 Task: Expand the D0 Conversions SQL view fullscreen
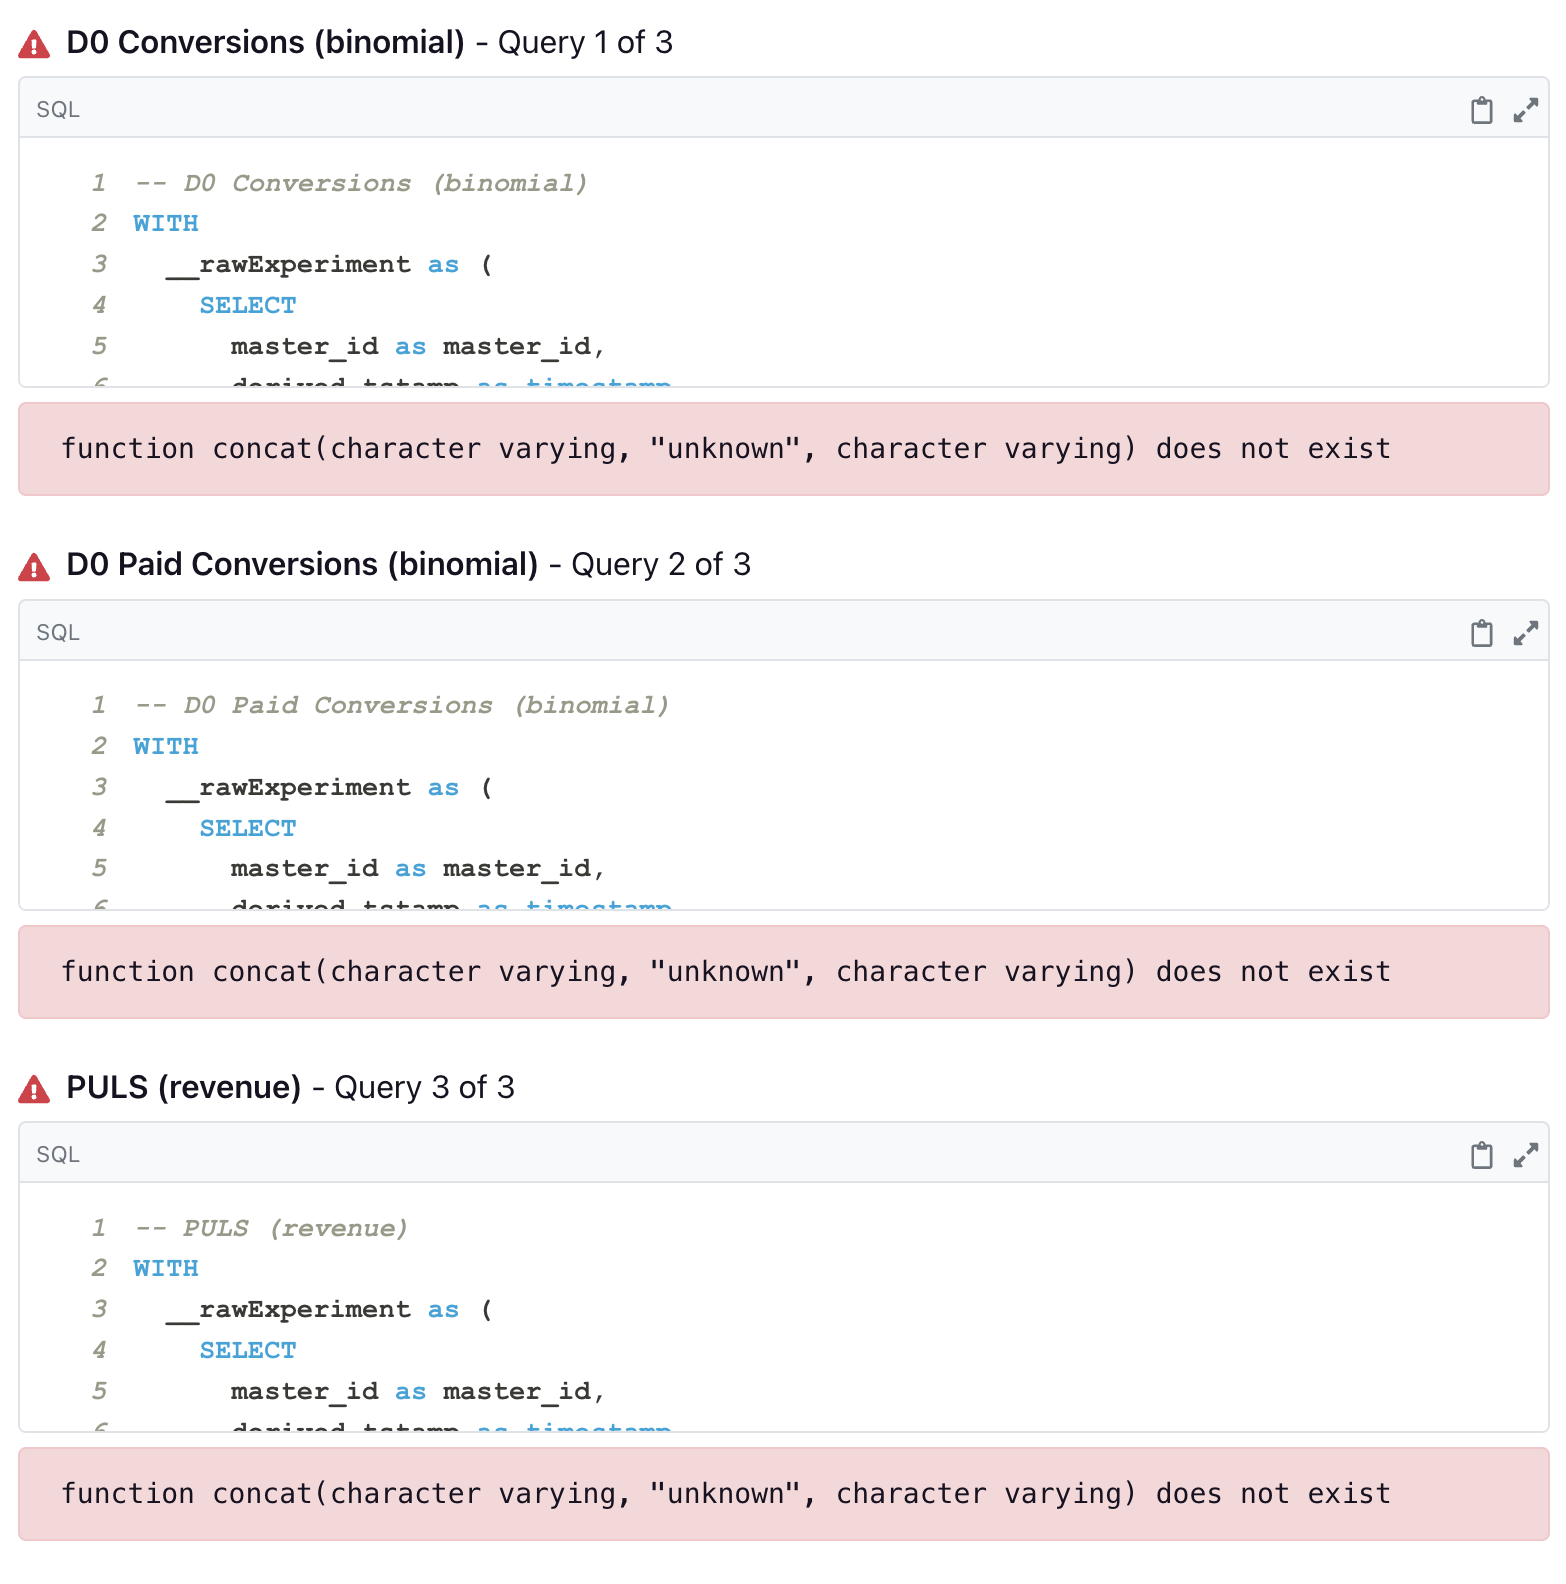tap(1524, 109)
